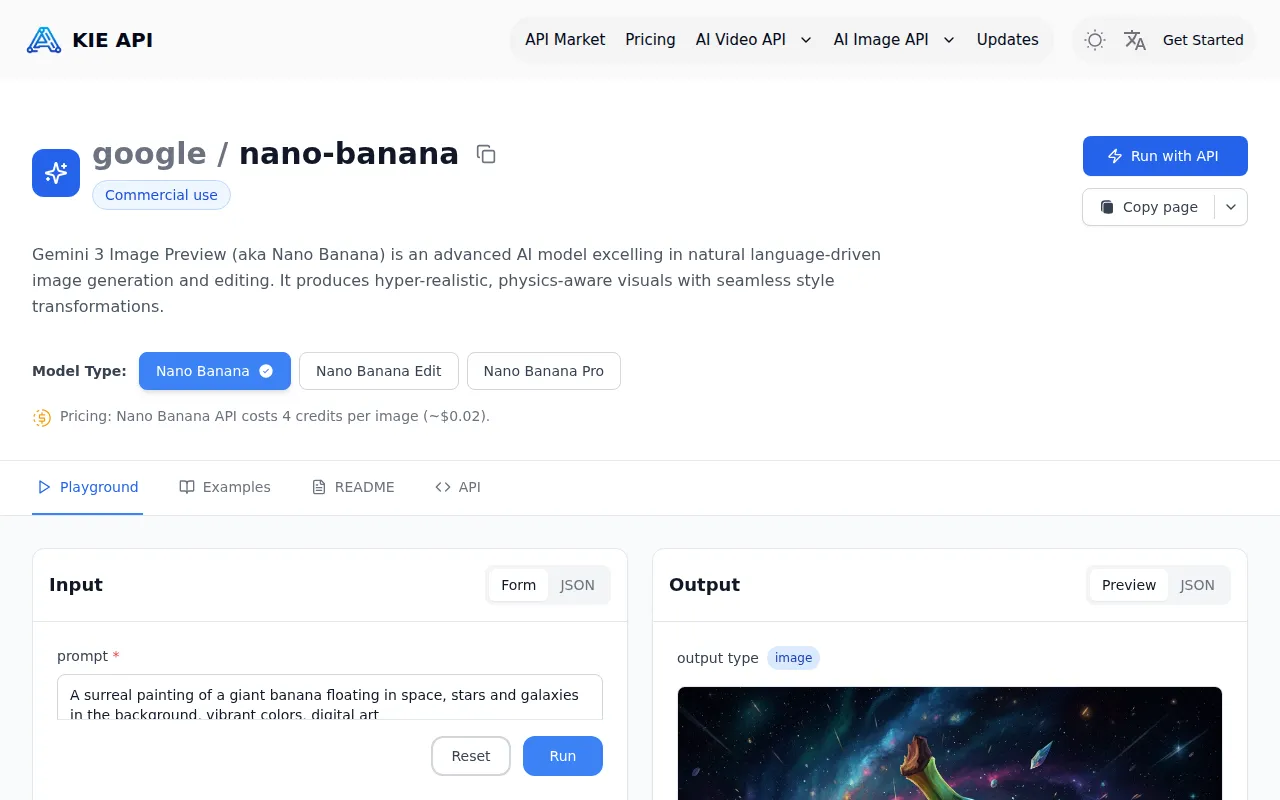Viewport: 1280px width, 800px height.
Task: Open the Copy page dropdown arrow
Action: [x=1231, y=207]
